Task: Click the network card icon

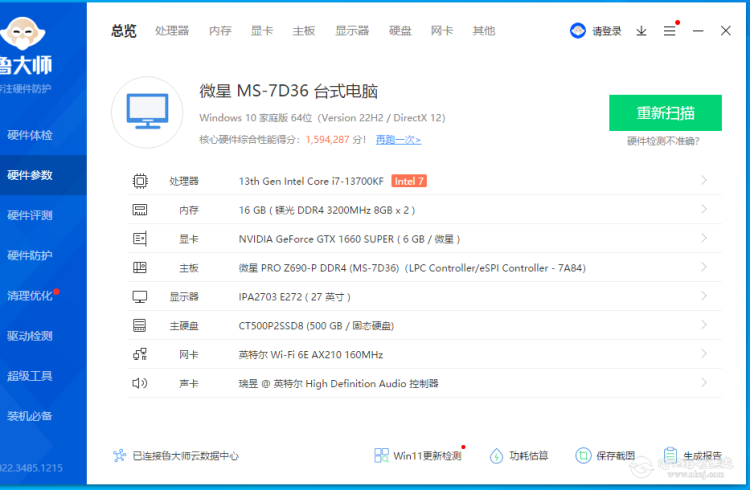Action: (x=140, y=354)
